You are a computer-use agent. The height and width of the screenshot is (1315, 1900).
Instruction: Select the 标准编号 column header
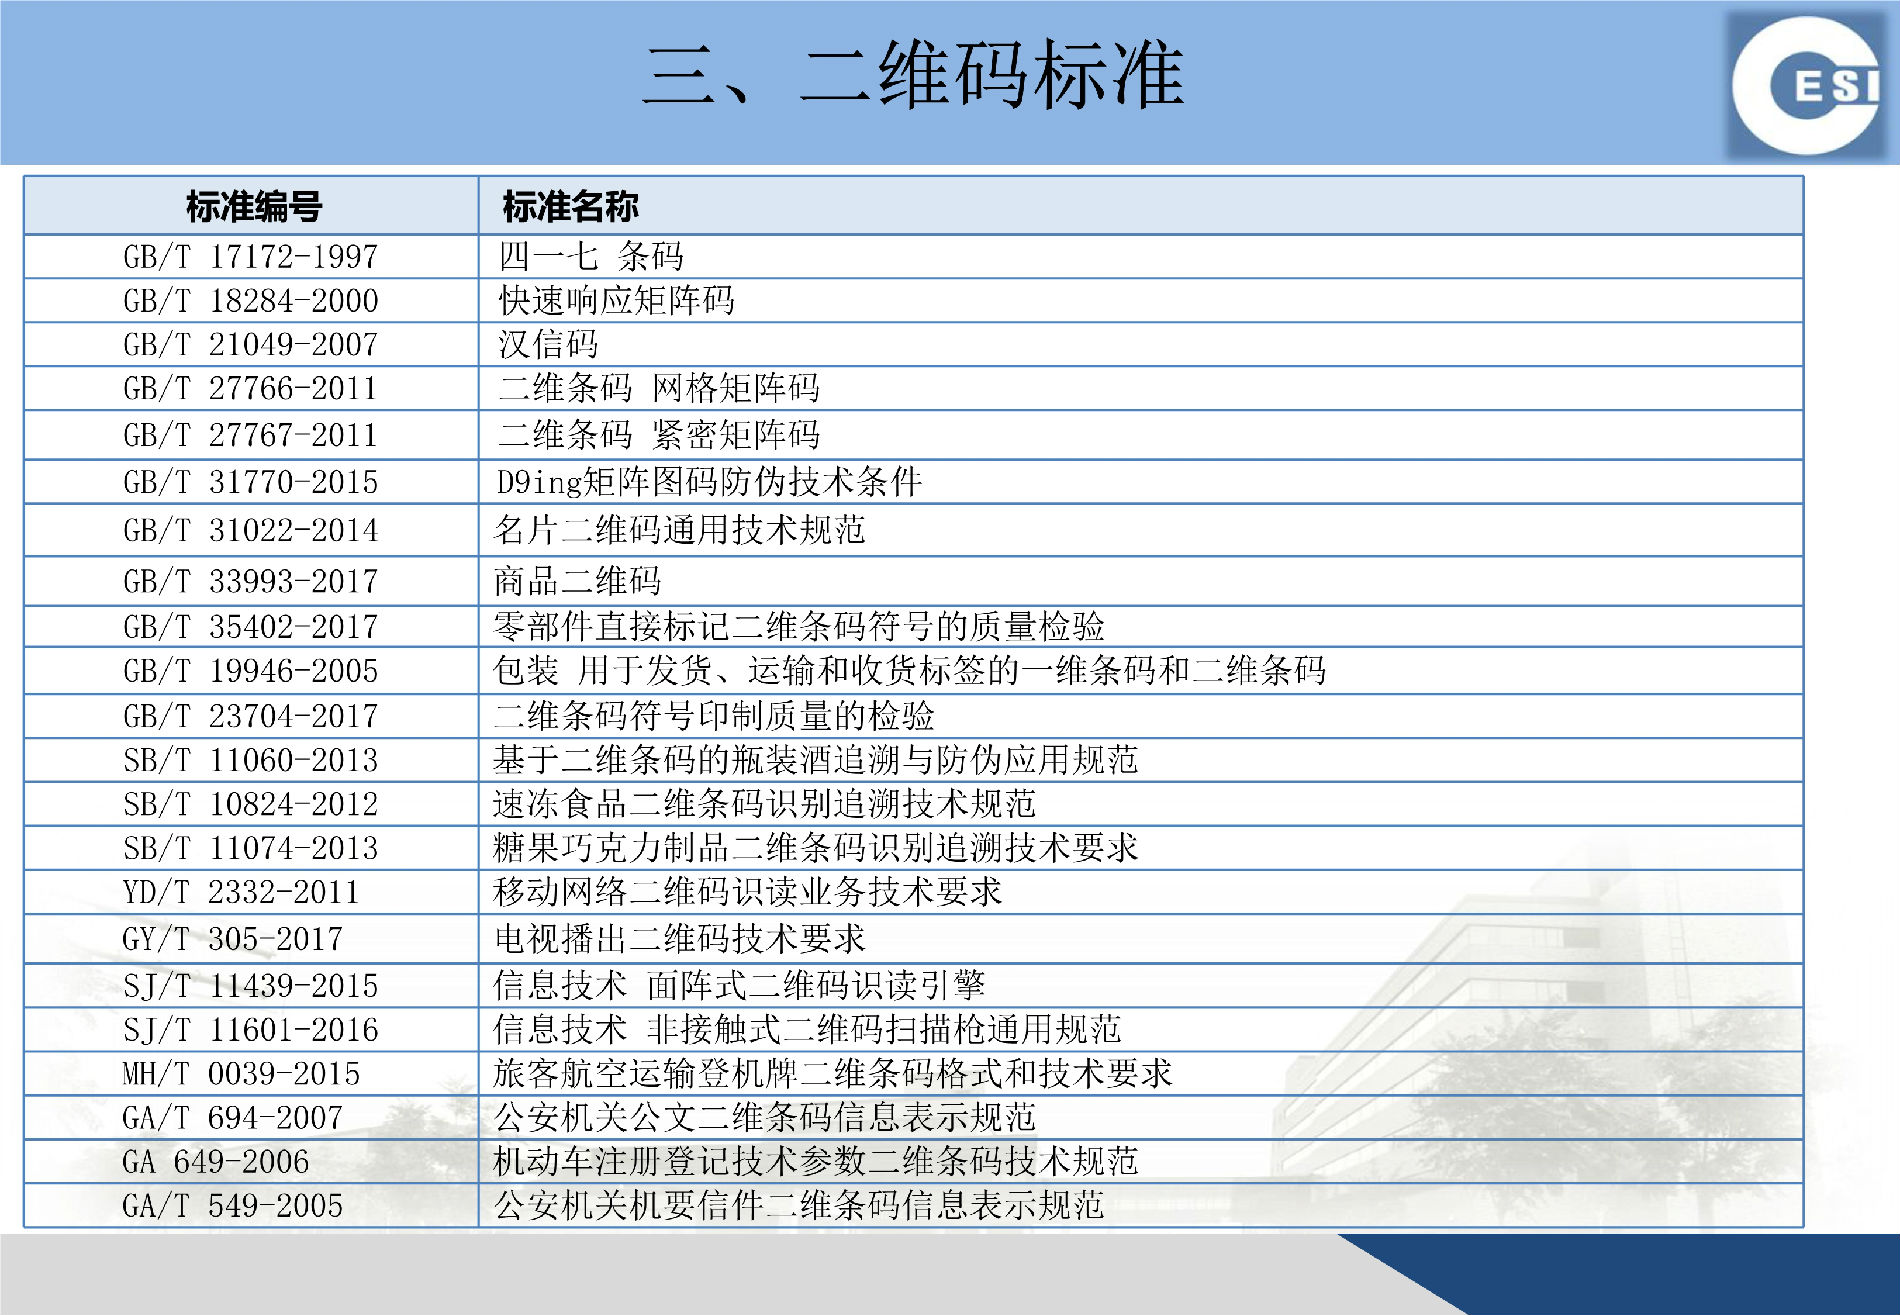pos(253,207)
